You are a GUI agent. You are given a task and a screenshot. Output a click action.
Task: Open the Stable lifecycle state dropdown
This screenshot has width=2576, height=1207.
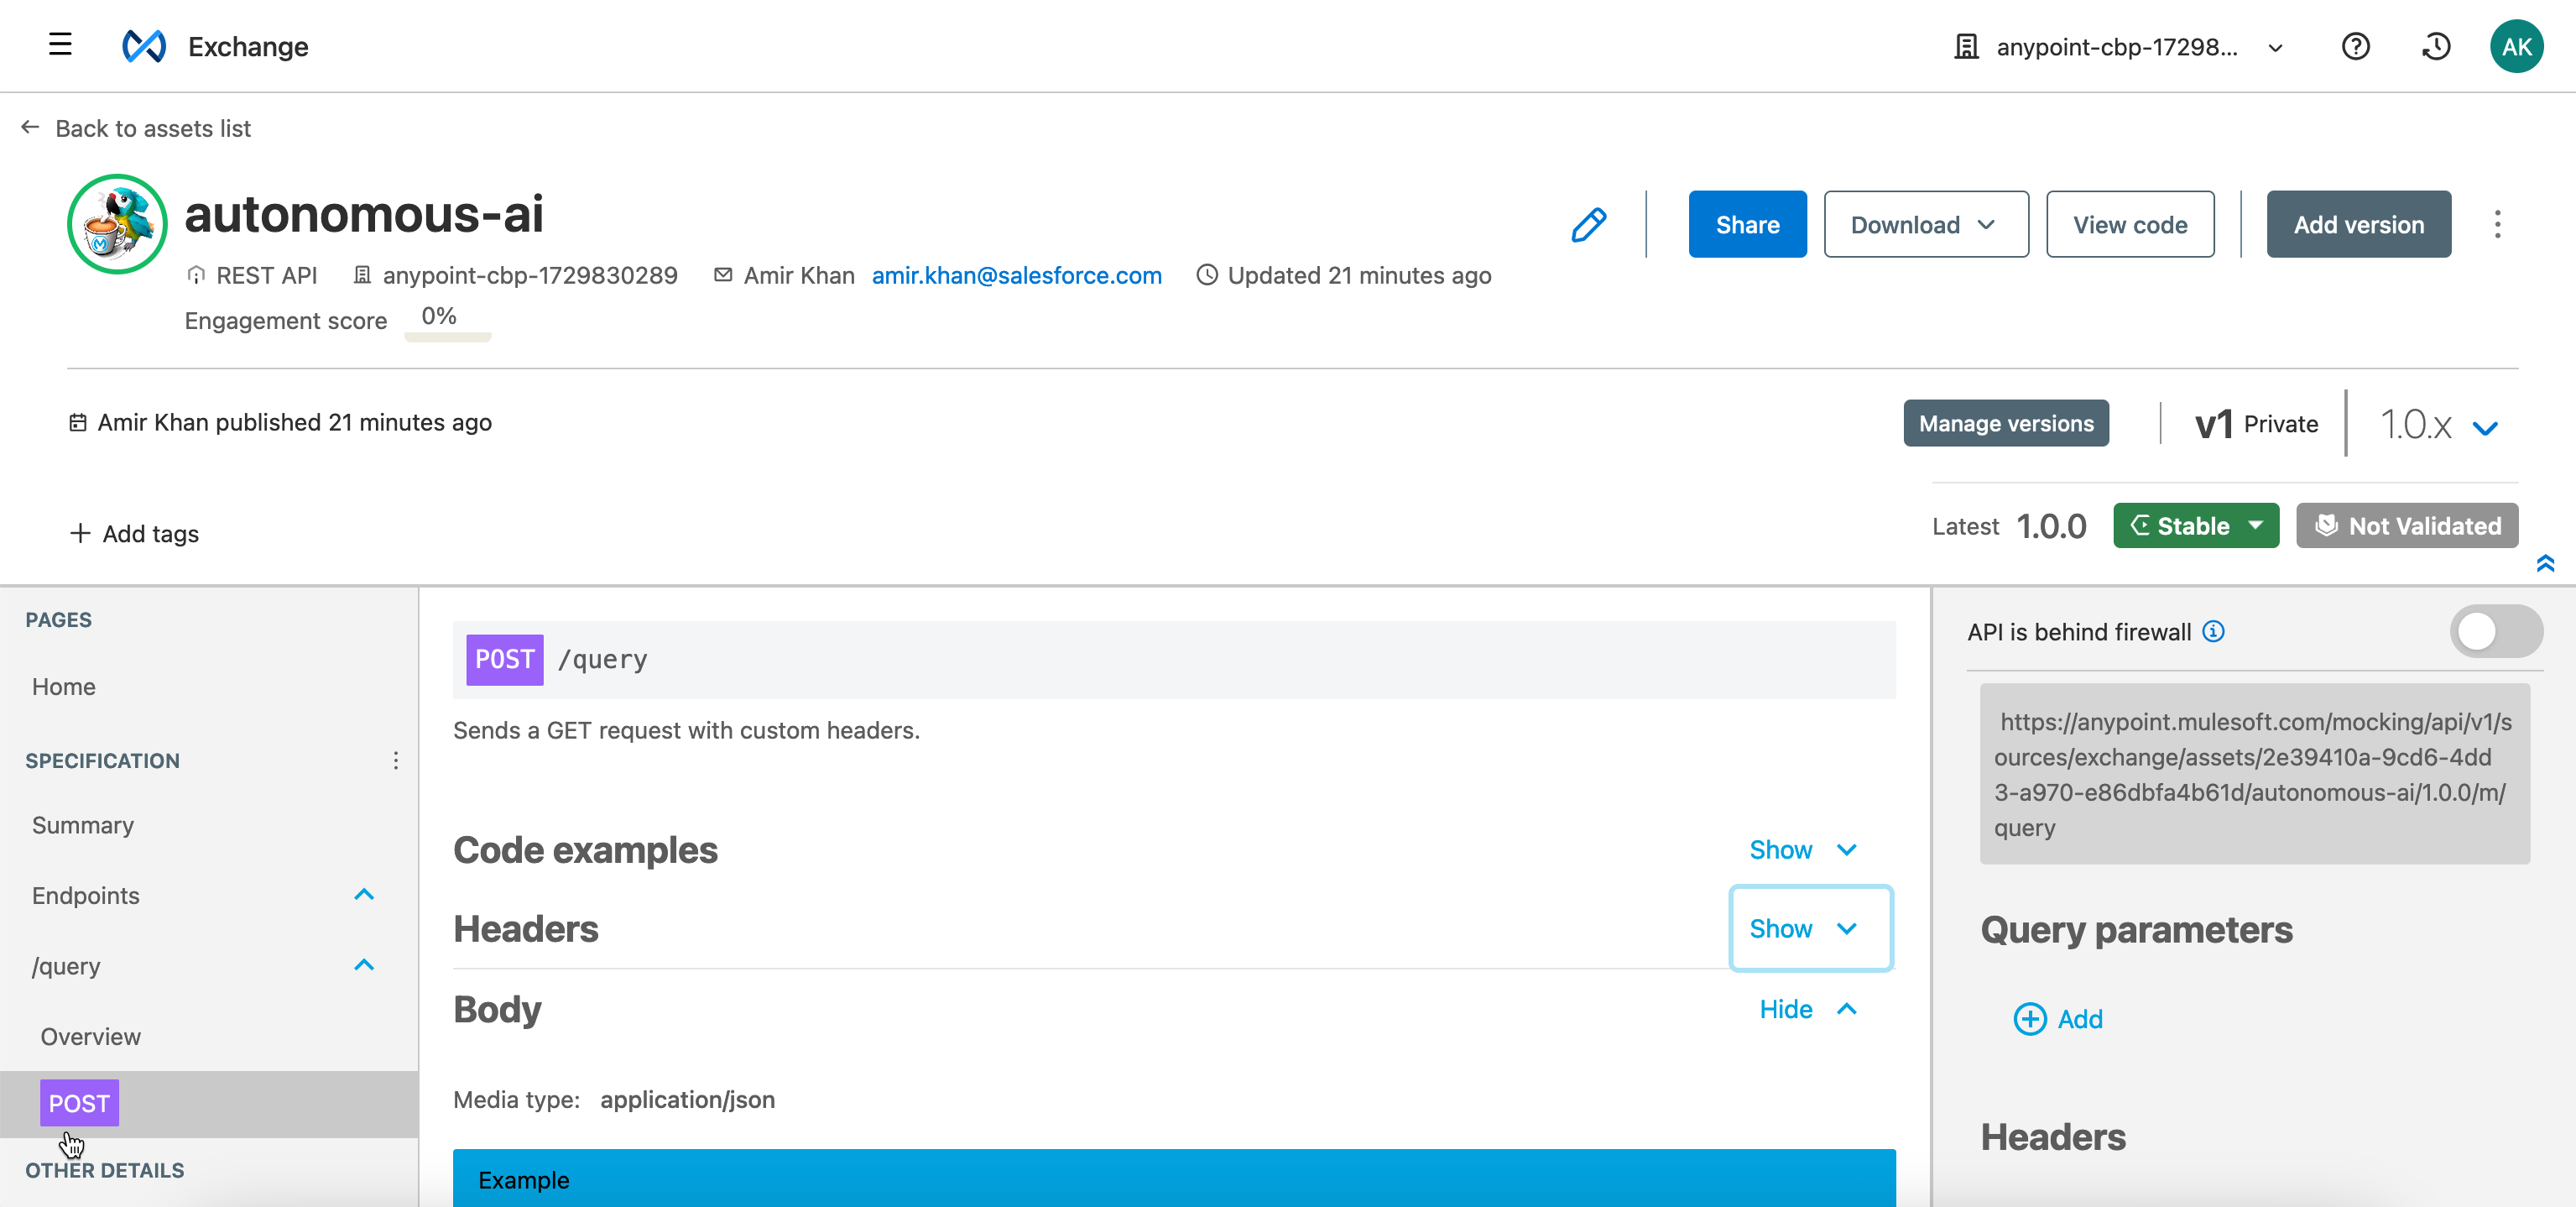pyautogui.click(x=2195, y=525)
